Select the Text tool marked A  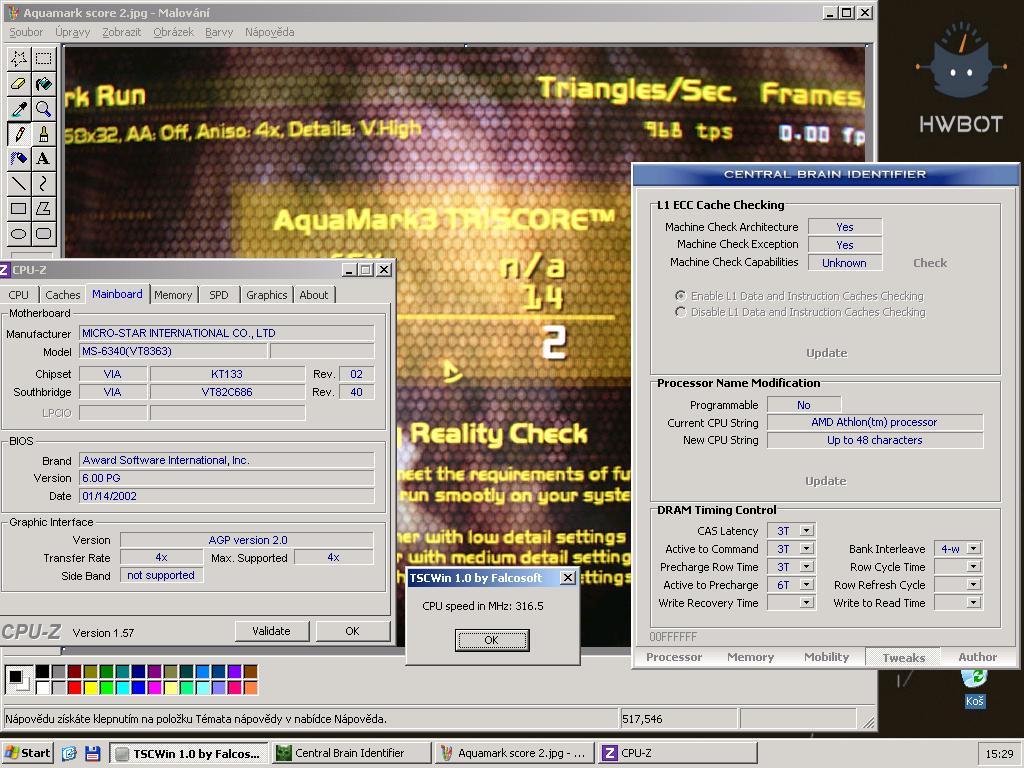click(x=44, y=159)
